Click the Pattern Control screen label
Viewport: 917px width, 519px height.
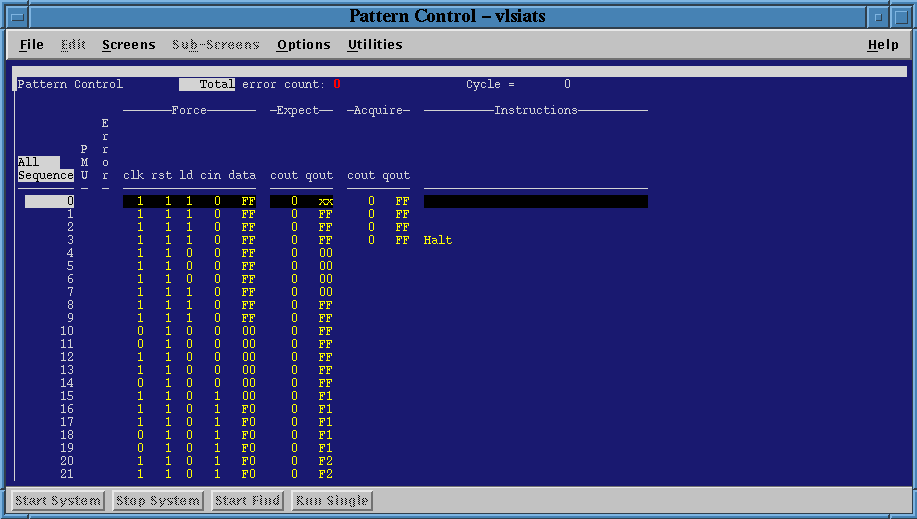(x=70, y=84)
